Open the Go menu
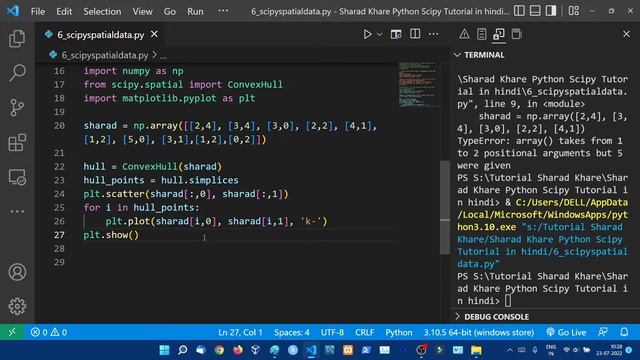Screen dimensions: 640x360 tap(169, 11)
